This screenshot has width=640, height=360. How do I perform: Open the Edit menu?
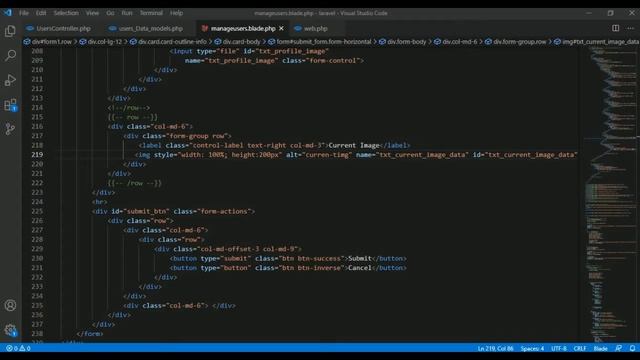(x=41, y=13)
